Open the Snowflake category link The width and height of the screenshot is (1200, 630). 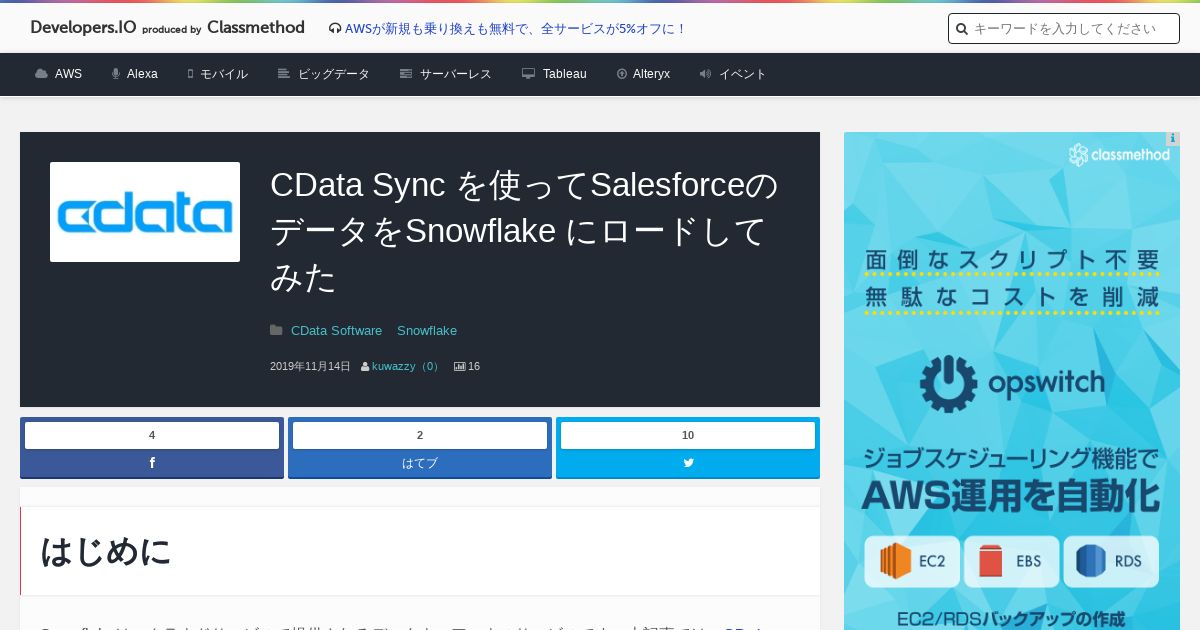point(427,330)
